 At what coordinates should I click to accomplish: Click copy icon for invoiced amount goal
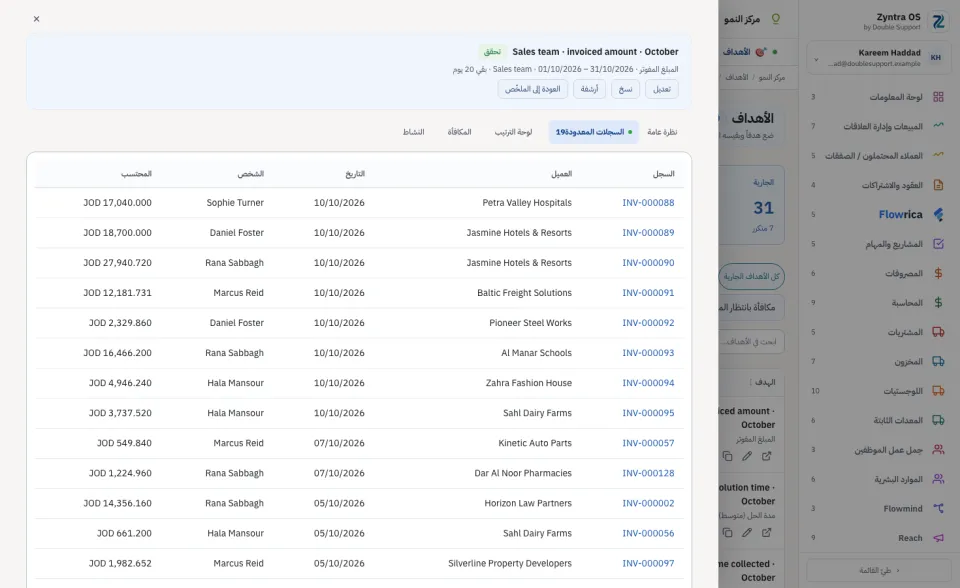click(727, 456)
